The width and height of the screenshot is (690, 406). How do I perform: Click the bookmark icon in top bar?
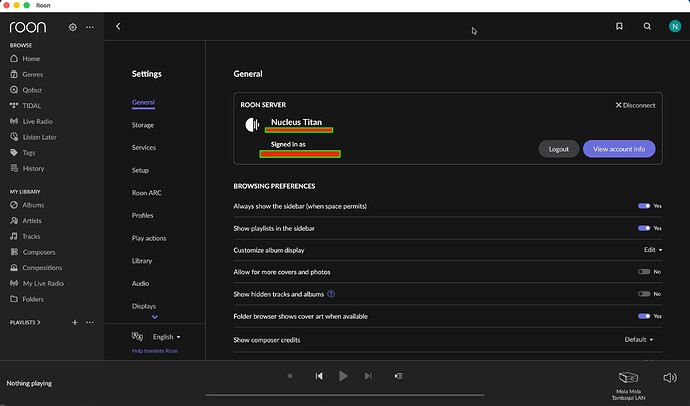[619, 26]
